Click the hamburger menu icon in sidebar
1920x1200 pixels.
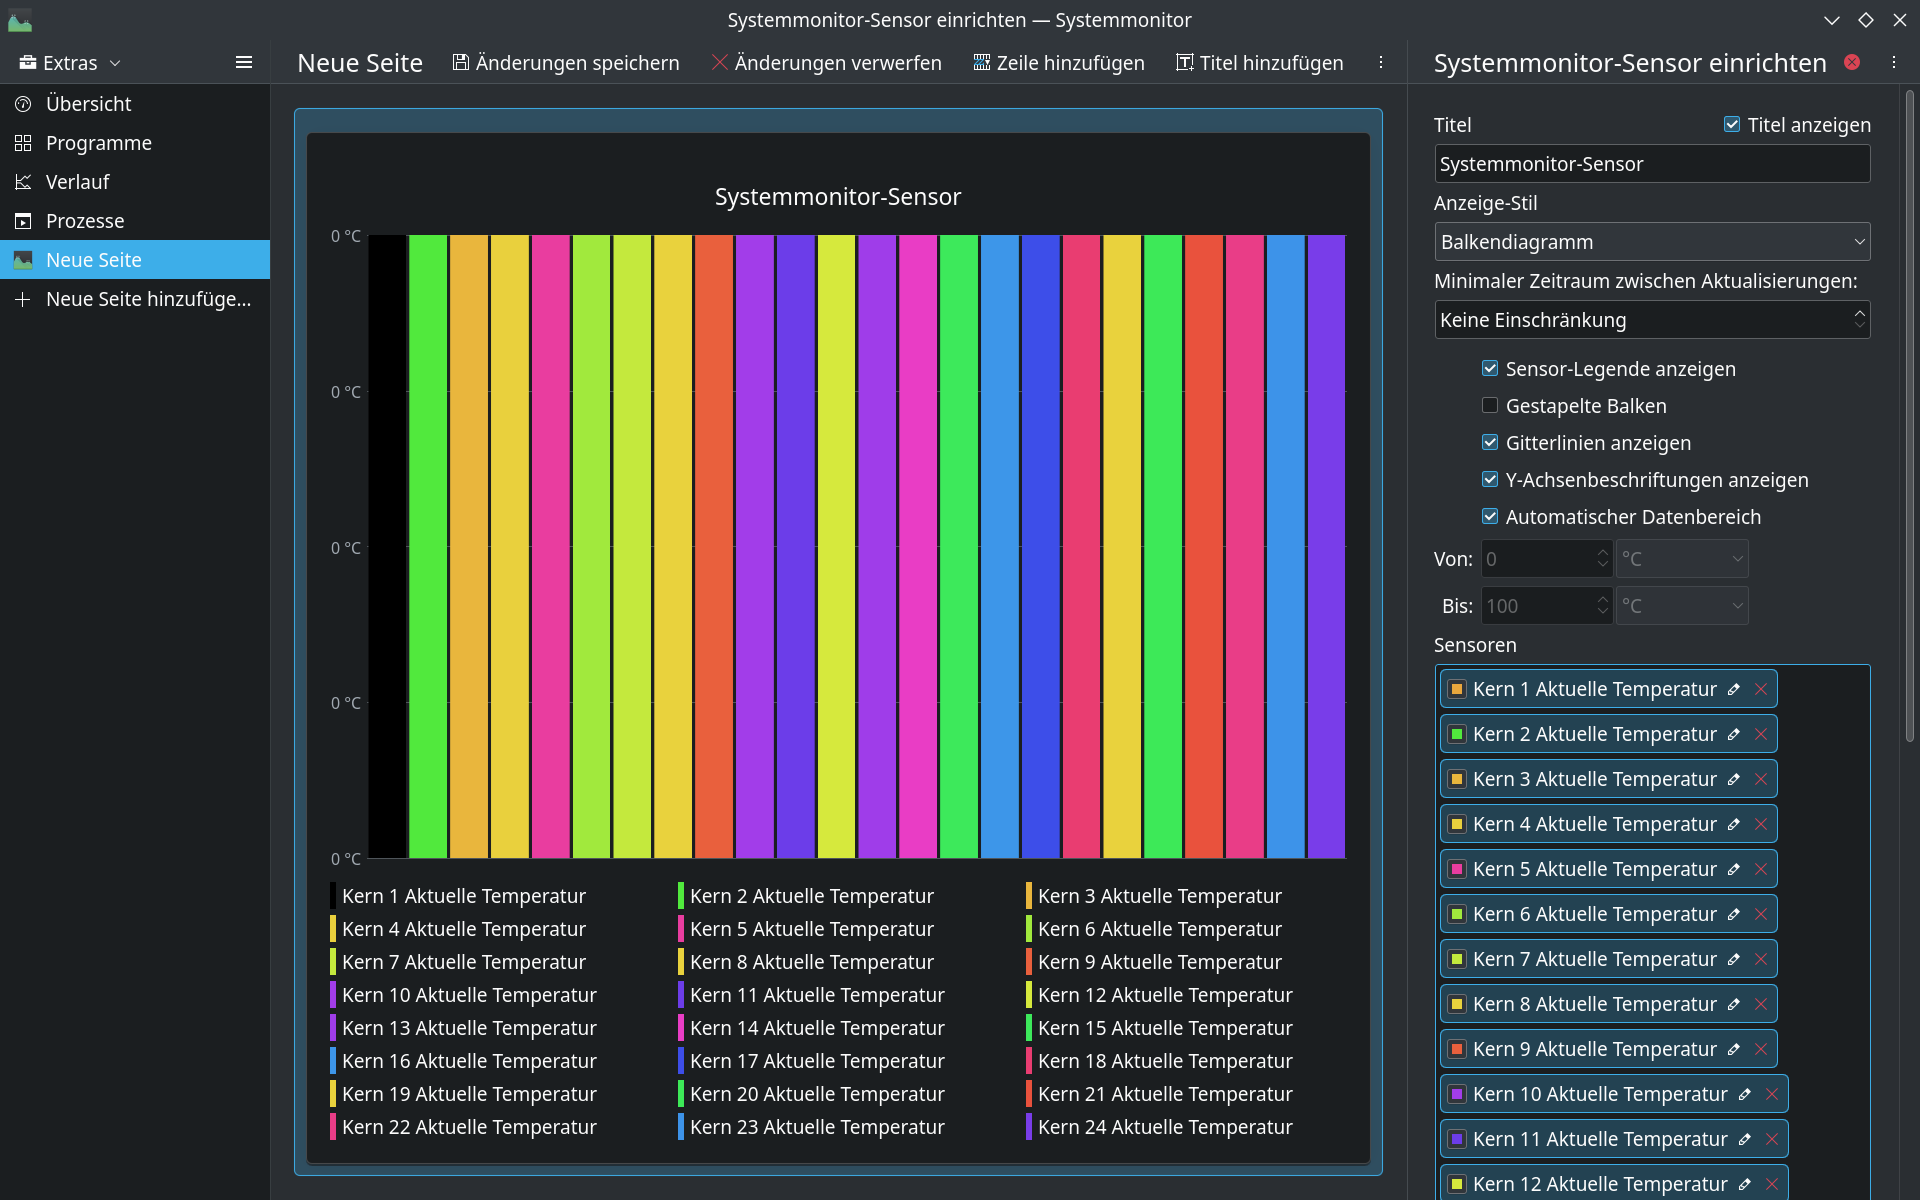point(243,62)
